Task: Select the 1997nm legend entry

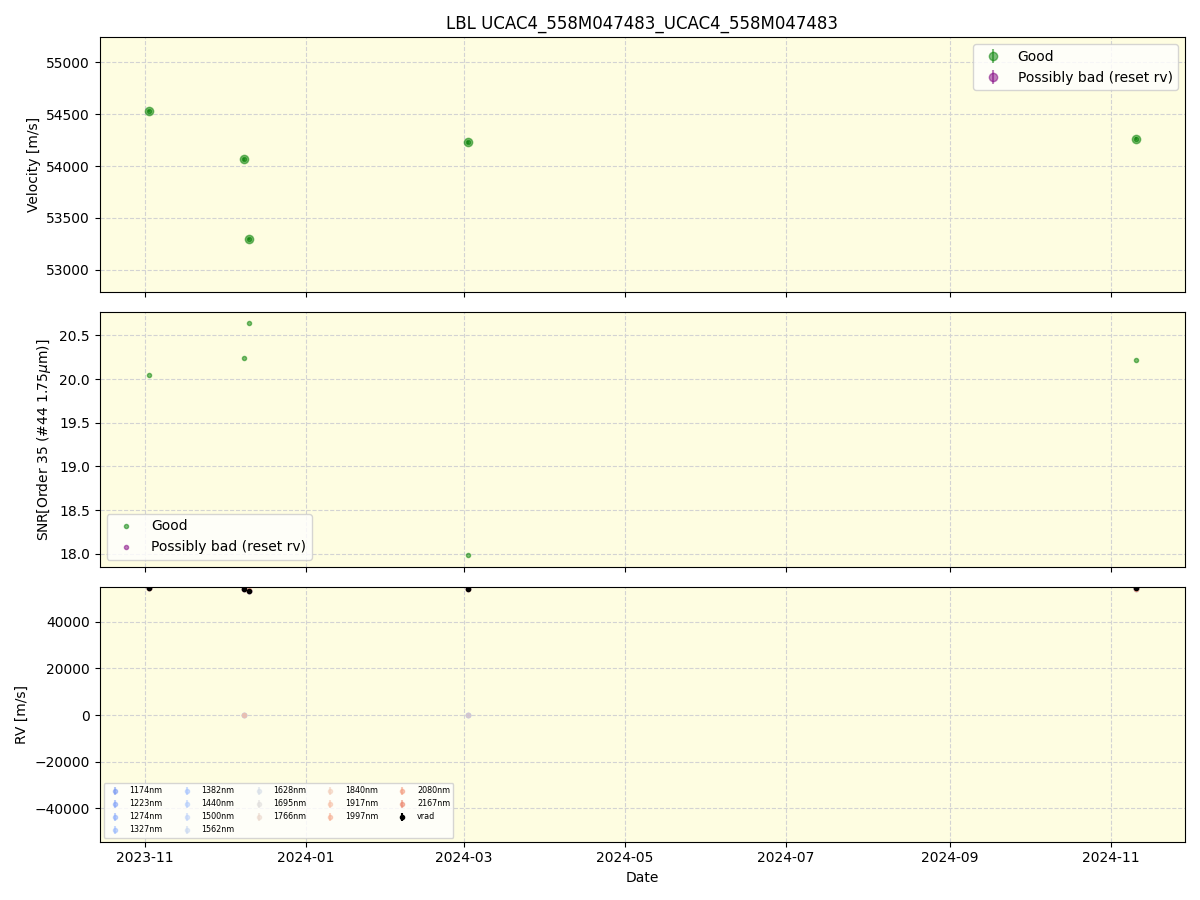Action: click(x=352, y=817)
